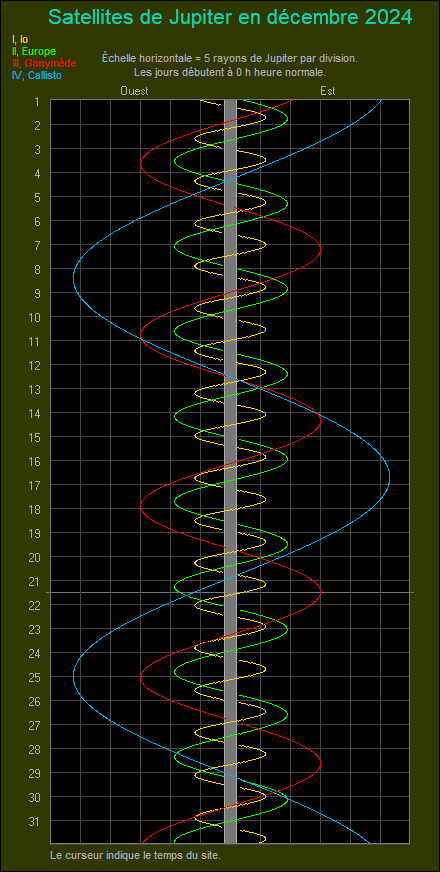
Task: Click day 8 on the vertical axis
Action: point(37,269)
